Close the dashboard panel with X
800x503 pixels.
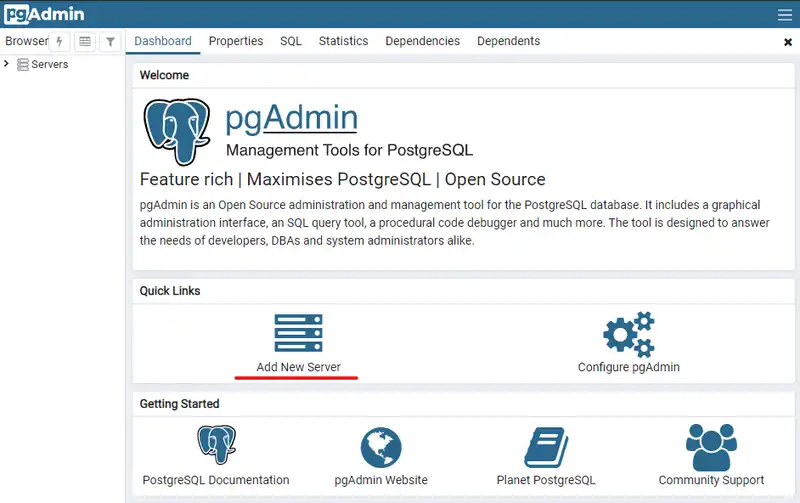coord(787,42)
